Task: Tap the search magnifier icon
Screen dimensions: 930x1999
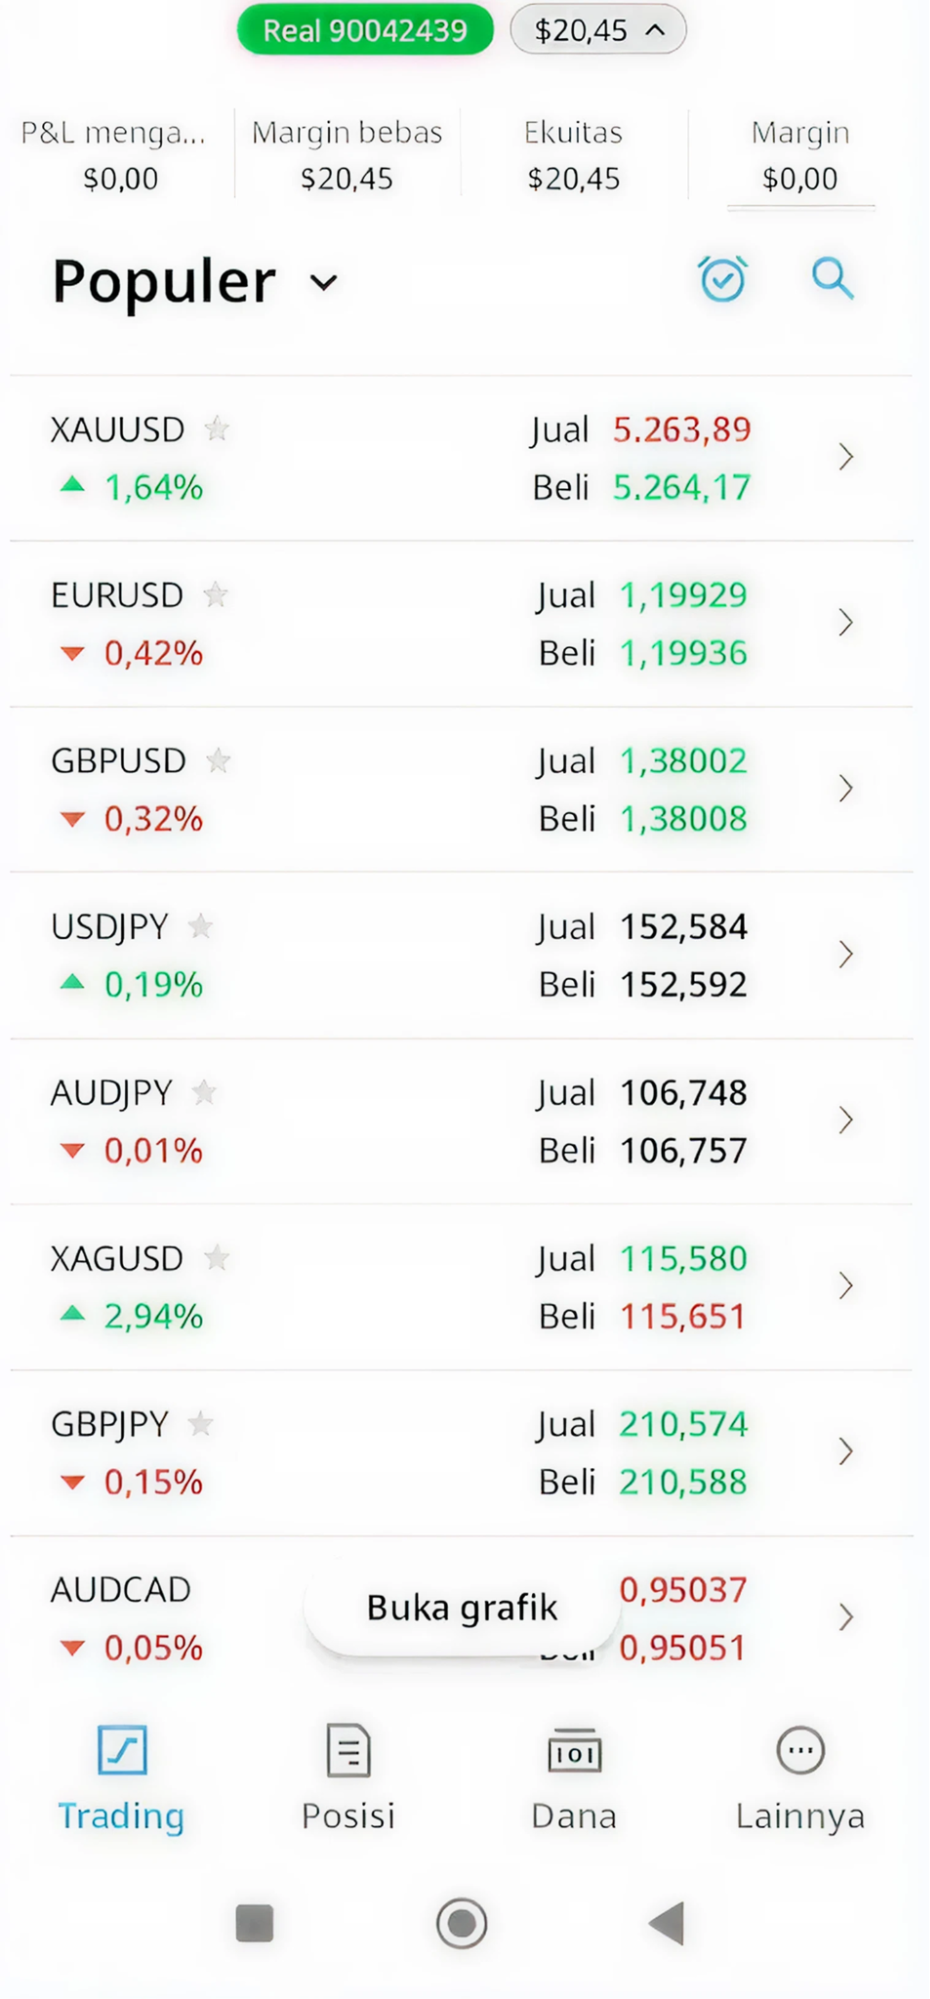Action: coord(832,278)
